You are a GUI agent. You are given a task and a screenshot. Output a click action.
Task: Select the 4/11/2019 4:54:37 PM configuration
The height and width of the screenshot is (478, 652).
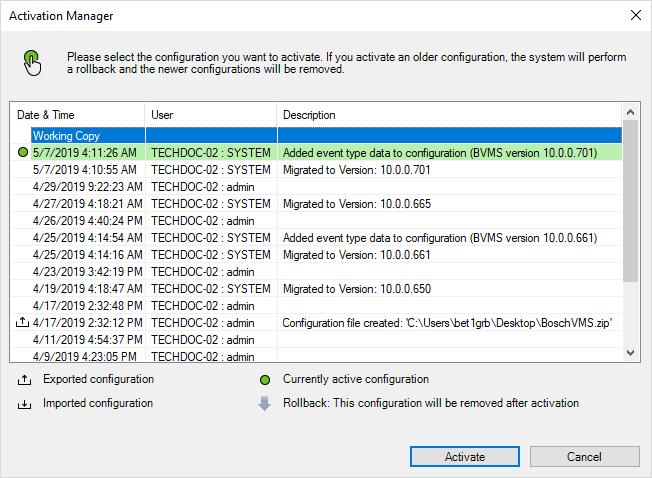pos(316,340)
